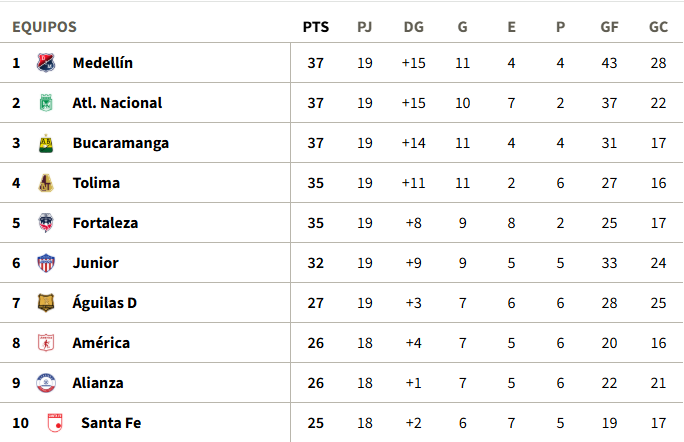This screenshot has height=442, width=684.
Task: Click the GF column header
Action: [609, 27]
